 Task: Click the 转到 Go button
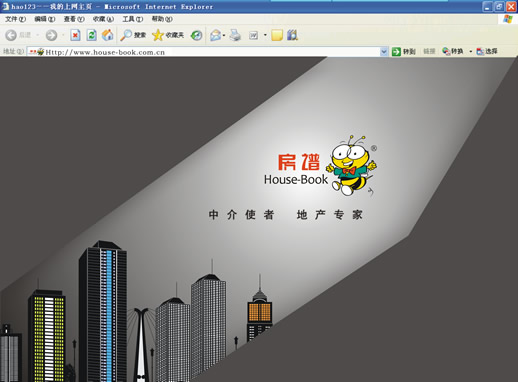click(x=403, y=51)
